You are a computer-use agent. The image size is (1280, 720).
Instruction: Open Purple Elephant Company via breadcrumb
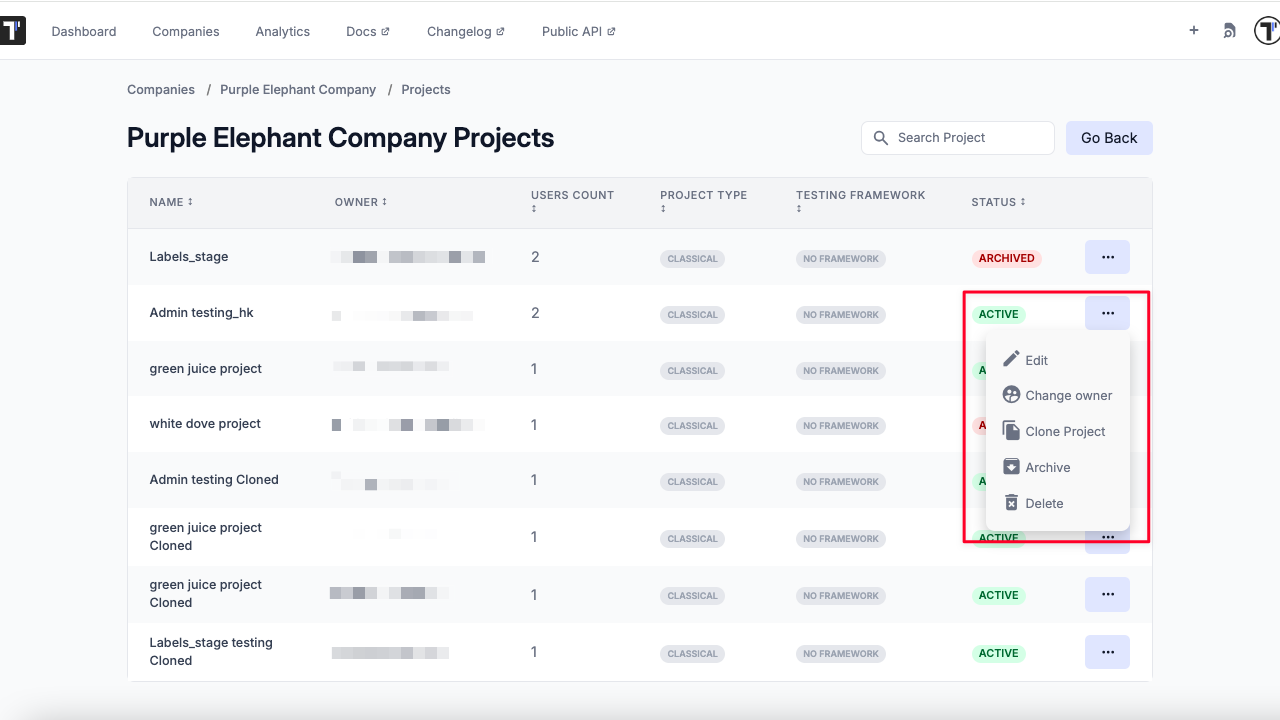pos(298,89)
